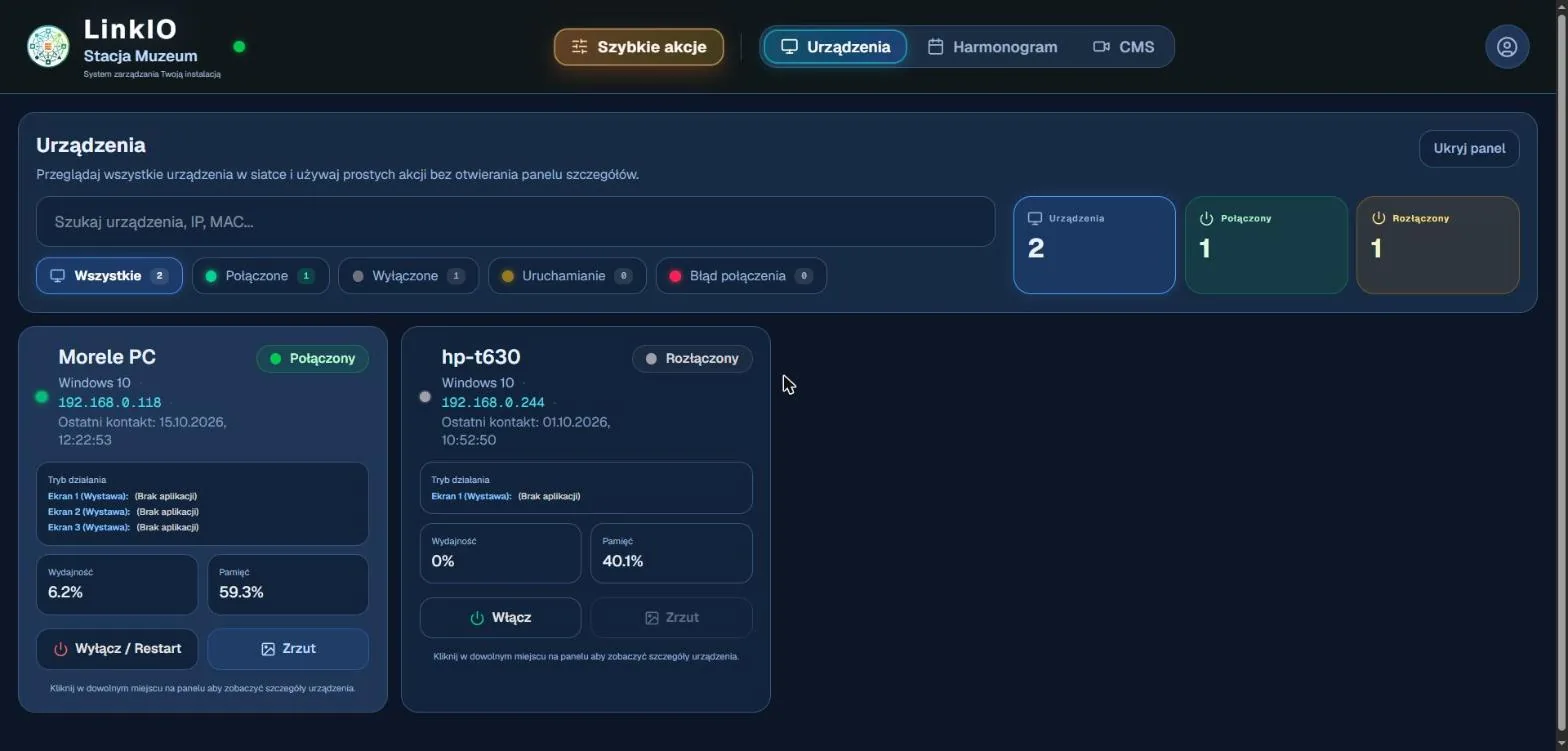The image size is (1568, 751).
Task: Click Ekran 3 (Wystawa) row
Action: click(123, 527)
